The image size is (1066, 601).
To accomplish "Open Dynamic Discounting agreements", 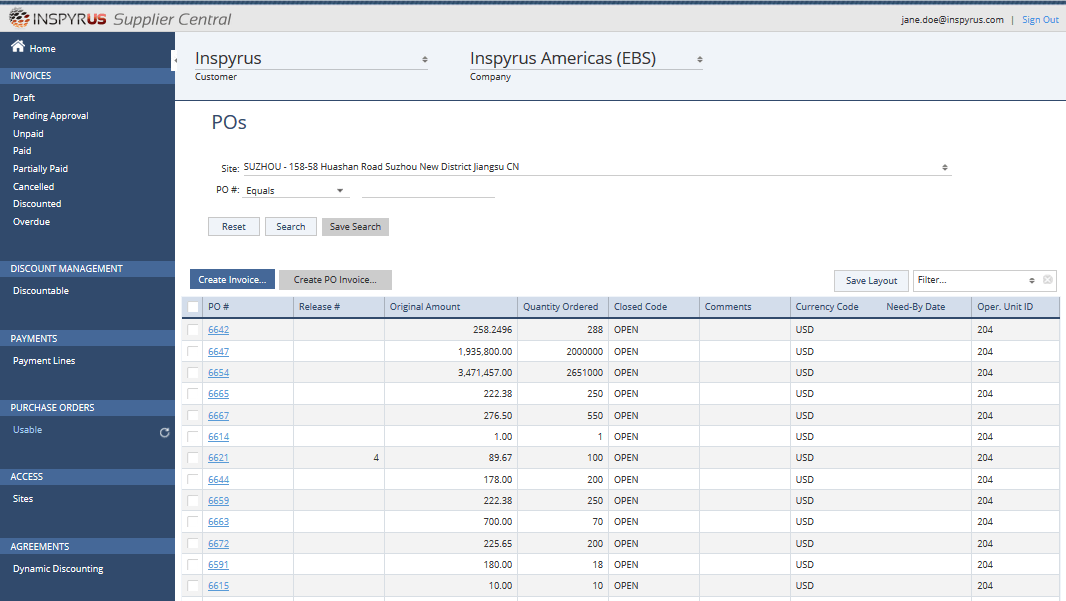I will tap(58, 569).
